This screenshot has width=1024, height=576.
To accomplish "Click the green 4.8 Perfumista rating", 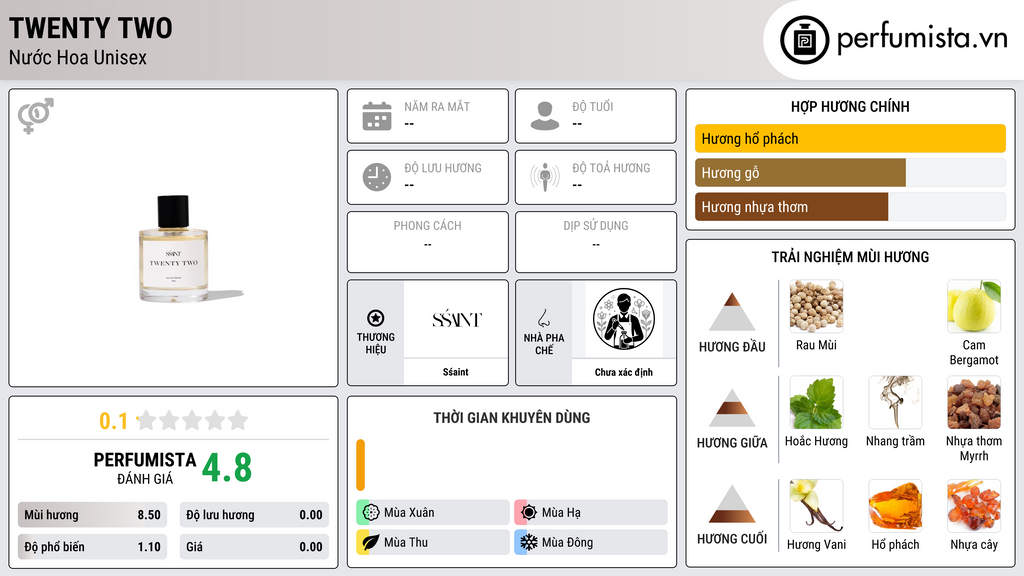I will point(227,468).
